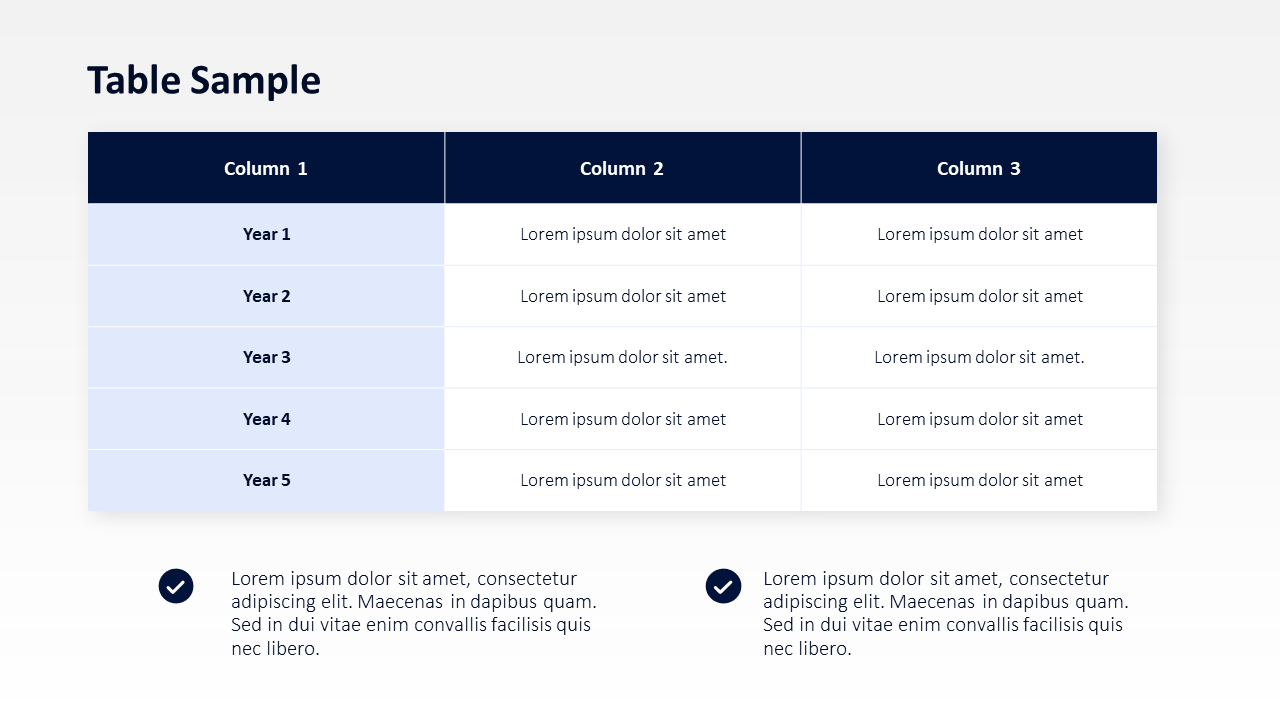Click the right checkmark icon
Image resolution: width=1280 pixels, height=720 pixels.
(x=723, y=586)
